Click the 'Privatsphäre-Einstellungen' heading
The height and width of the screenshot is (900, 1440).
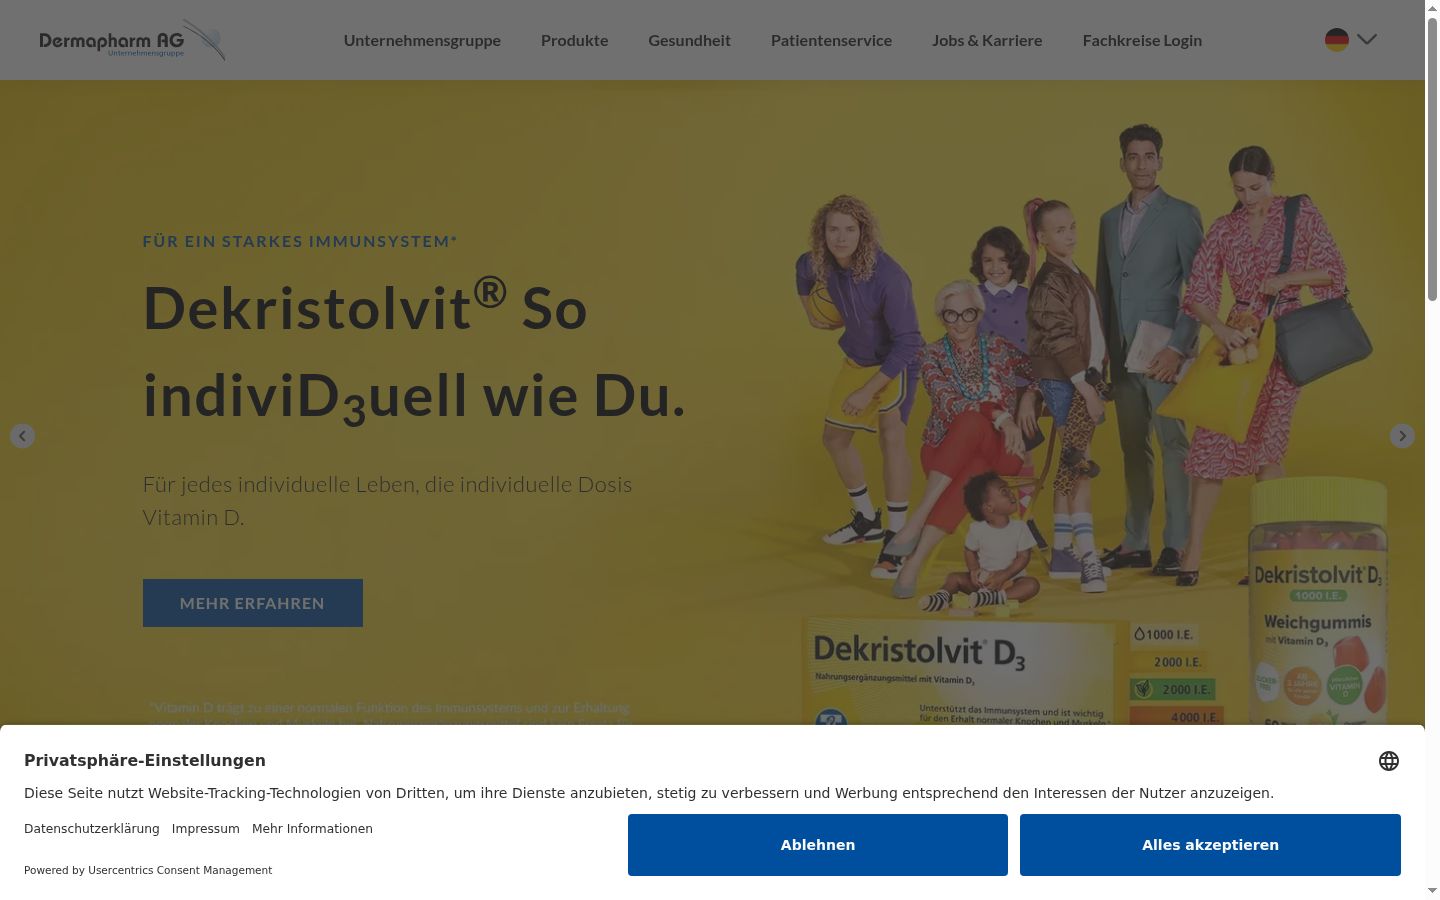click(x=145, y=760)
